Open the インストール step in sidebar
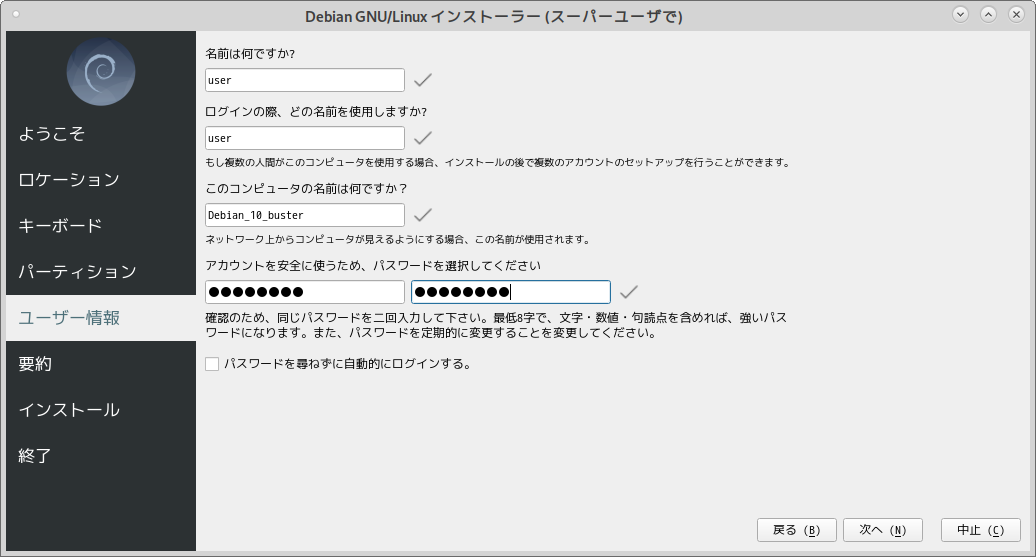The width and height of the screenshot is (1036, 557). click(x=101, y=410)
